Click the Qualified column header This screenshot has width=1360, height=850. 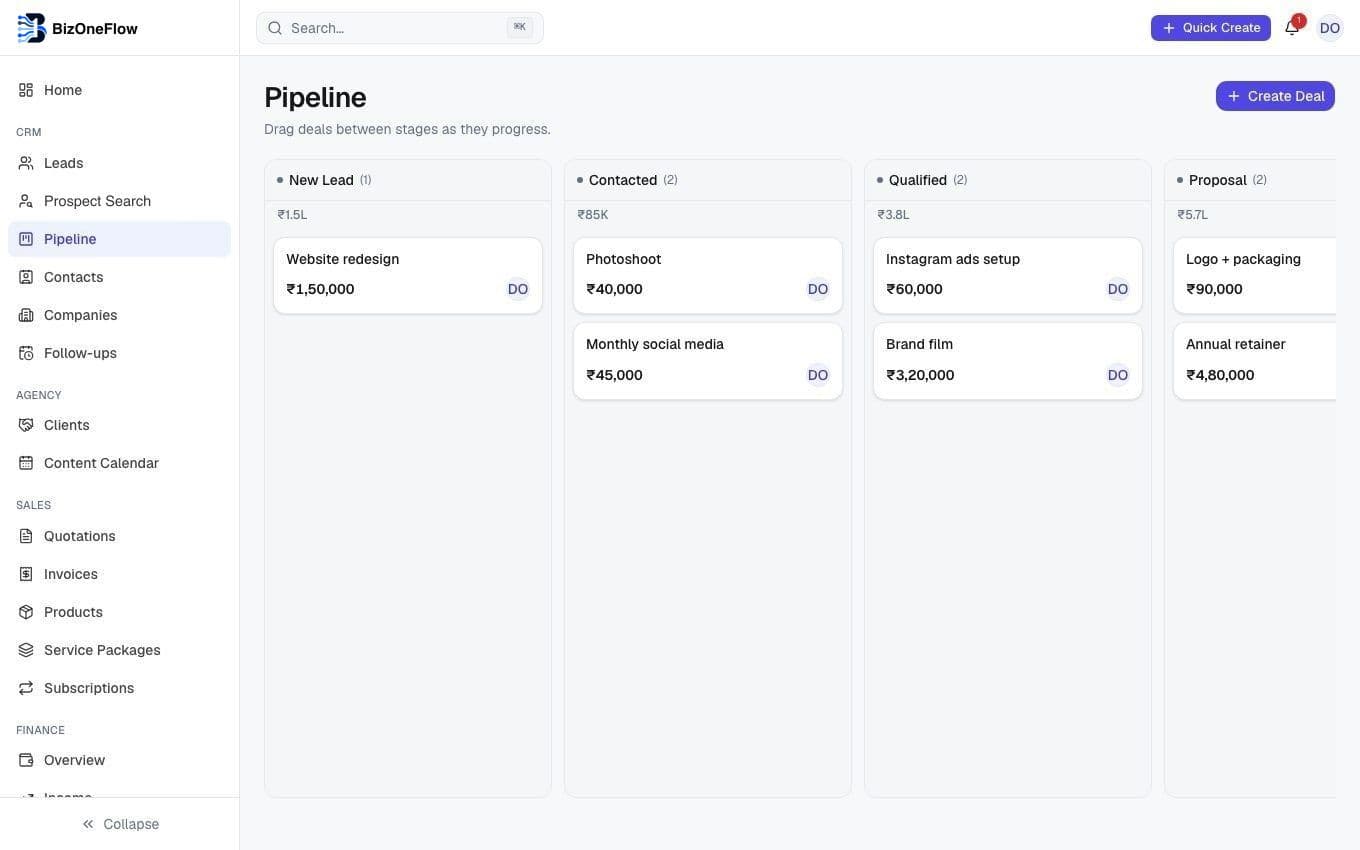click(x=1008, y=180)
